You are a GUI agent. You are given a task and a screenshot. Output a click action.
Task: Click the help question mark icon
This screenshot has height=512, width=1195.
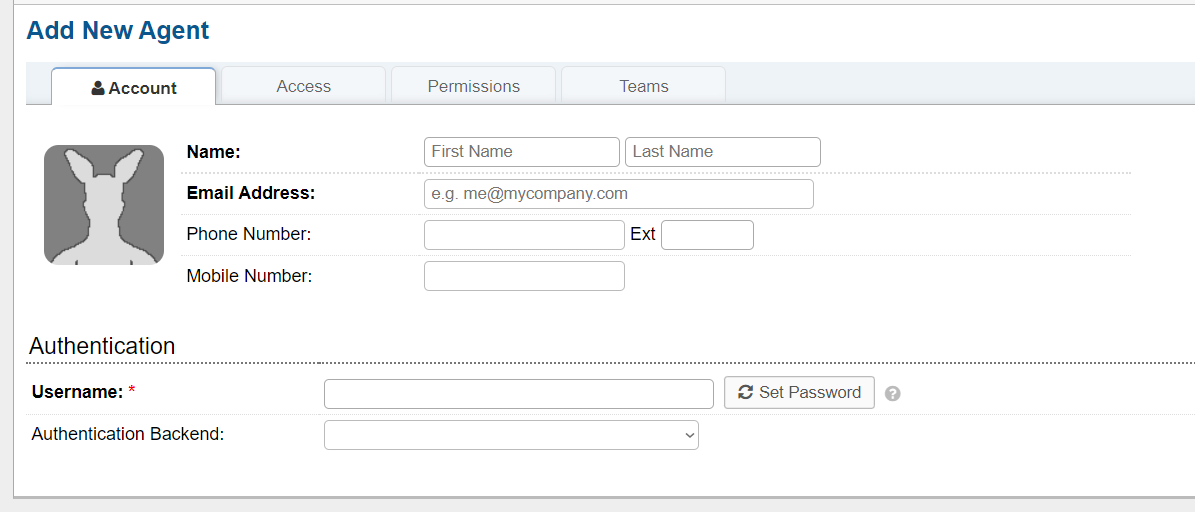(893, 394)
